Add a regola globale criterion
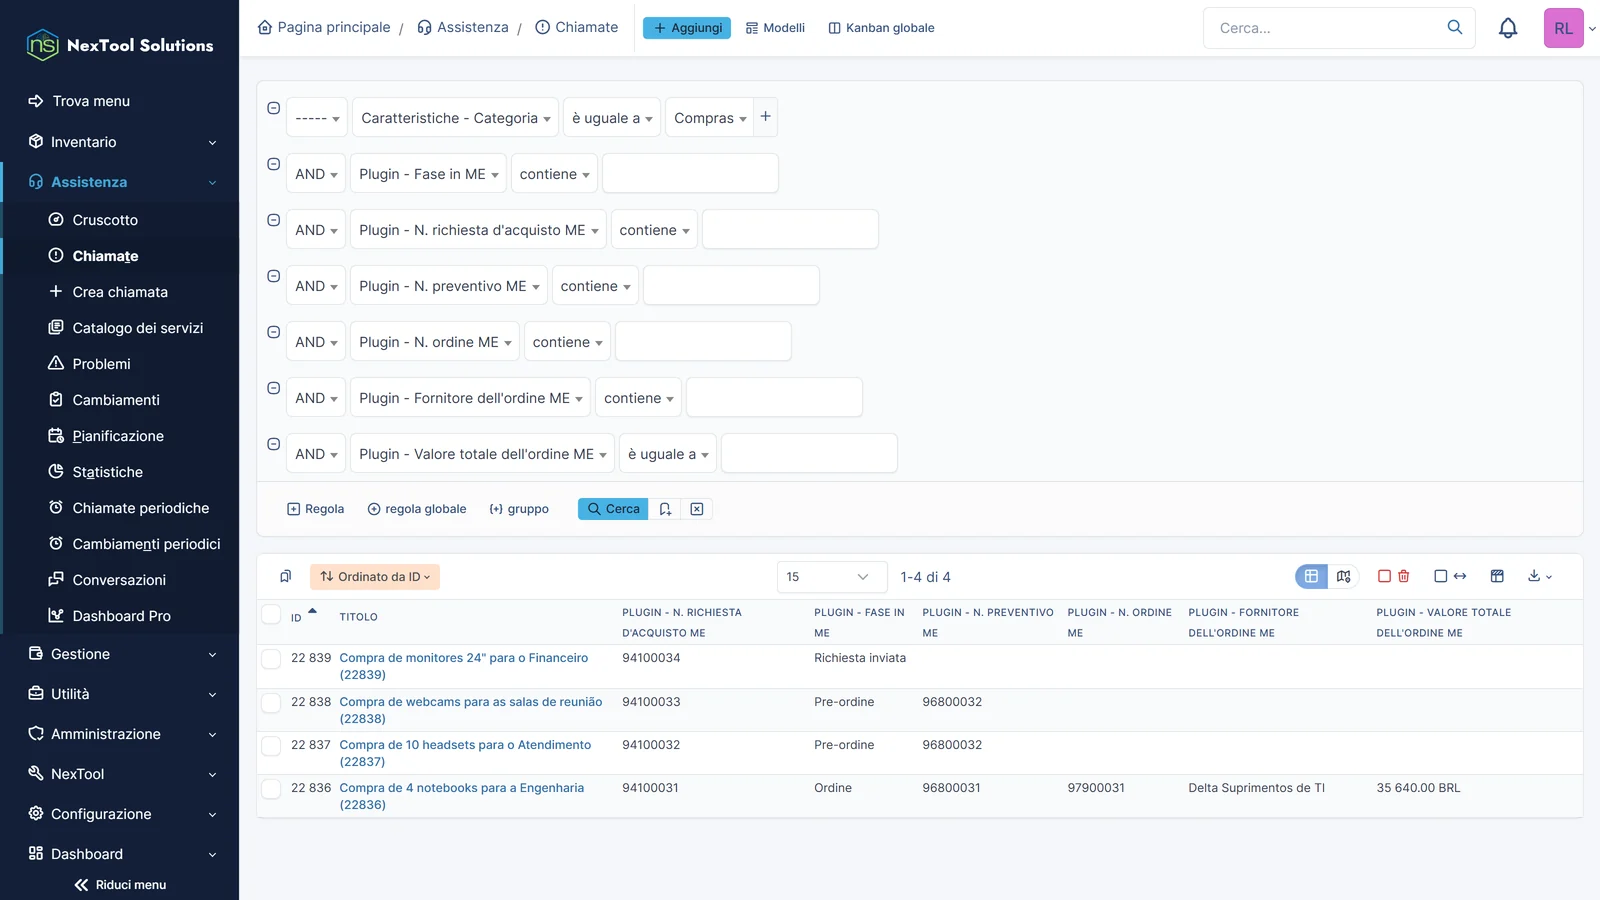The image size is (1600, 900). [417, 509]
